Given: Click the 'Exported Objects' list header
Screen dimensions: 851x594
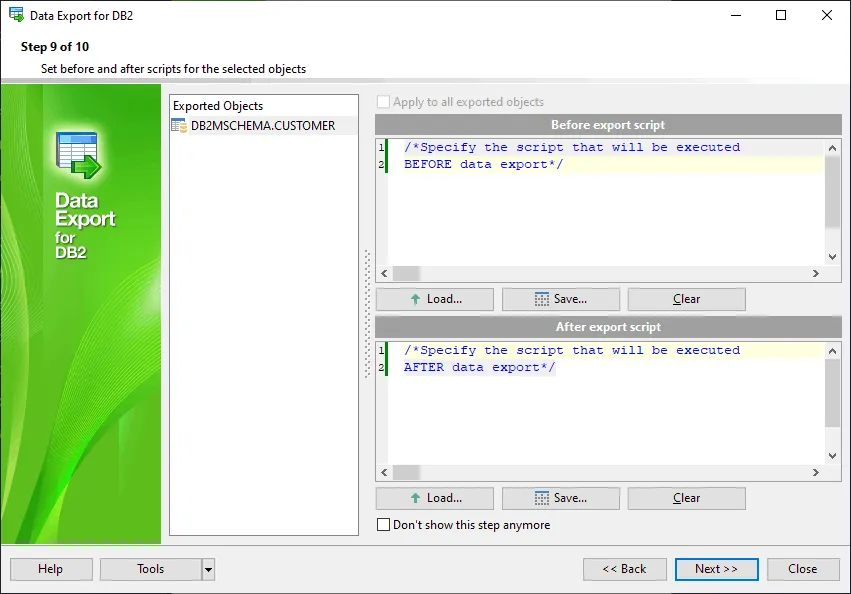Looking at the screenshot, I should click(x=218, y=106).
